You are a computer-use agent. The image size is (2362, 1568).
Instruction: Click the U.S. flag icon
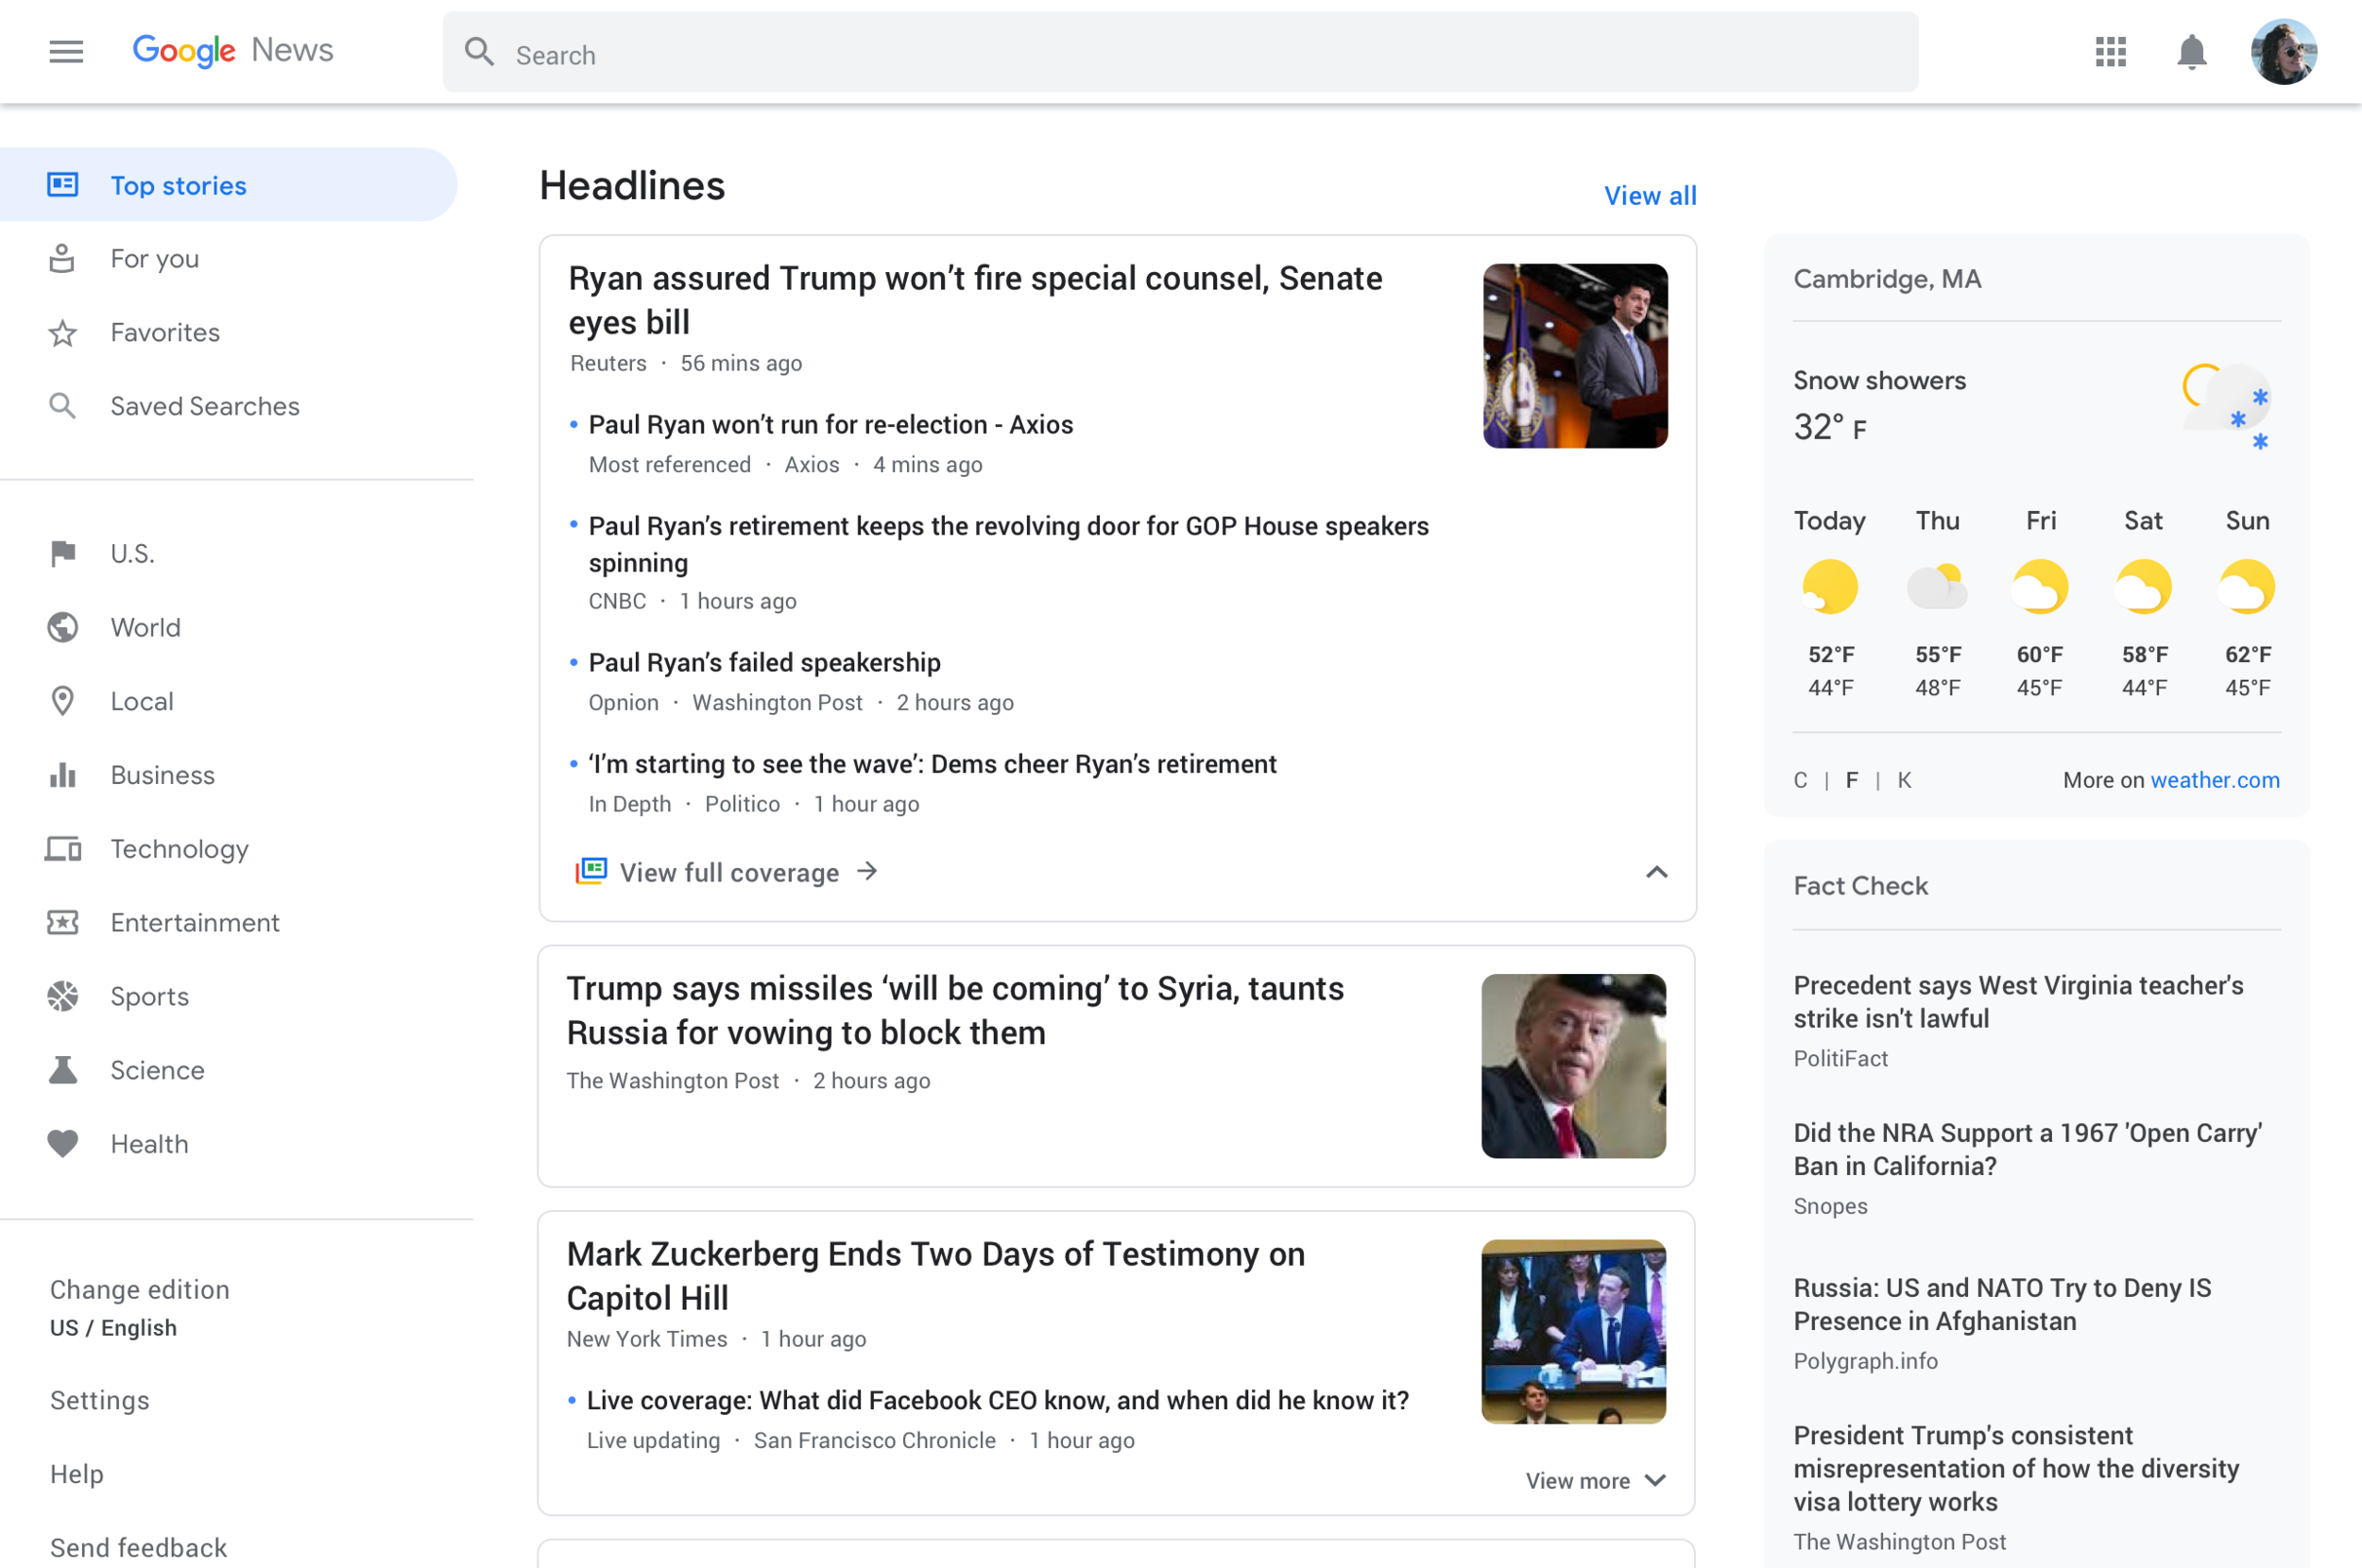(63, 553)
